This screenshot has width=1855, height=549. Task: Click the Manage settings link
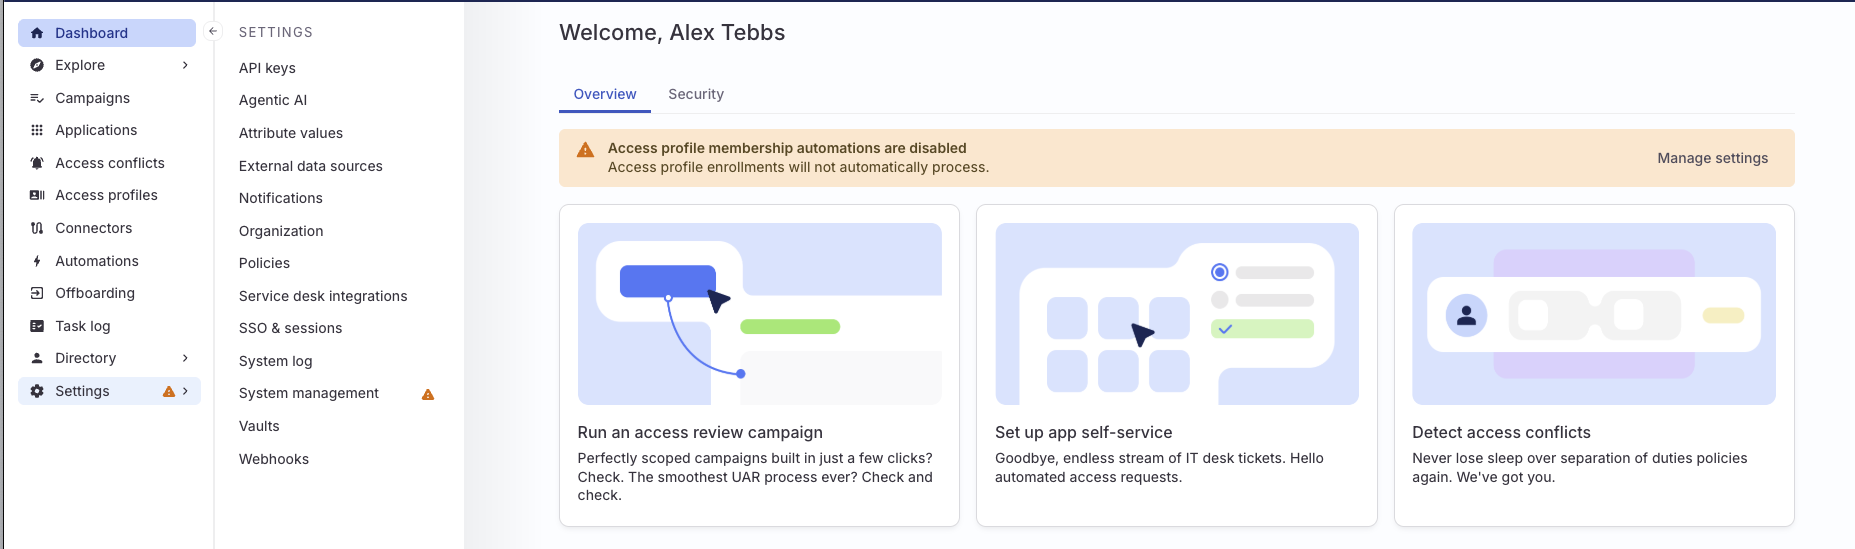(x=1712, y=158)
